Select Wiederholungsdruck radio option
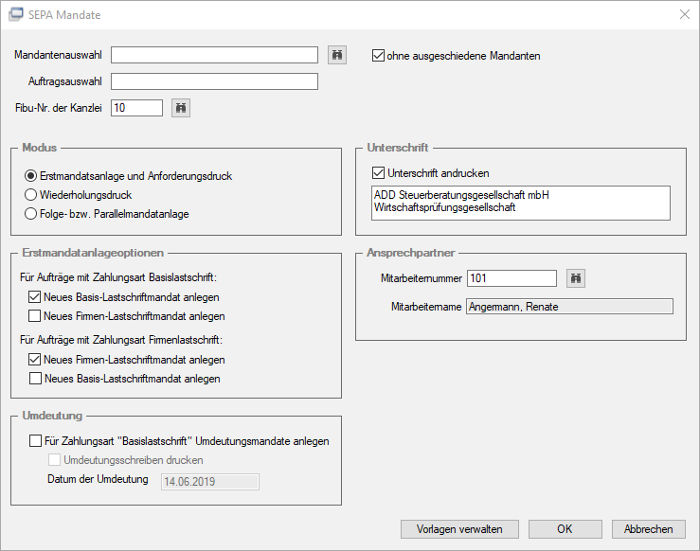This screenshot has width=700, height=551. [30, 195]
